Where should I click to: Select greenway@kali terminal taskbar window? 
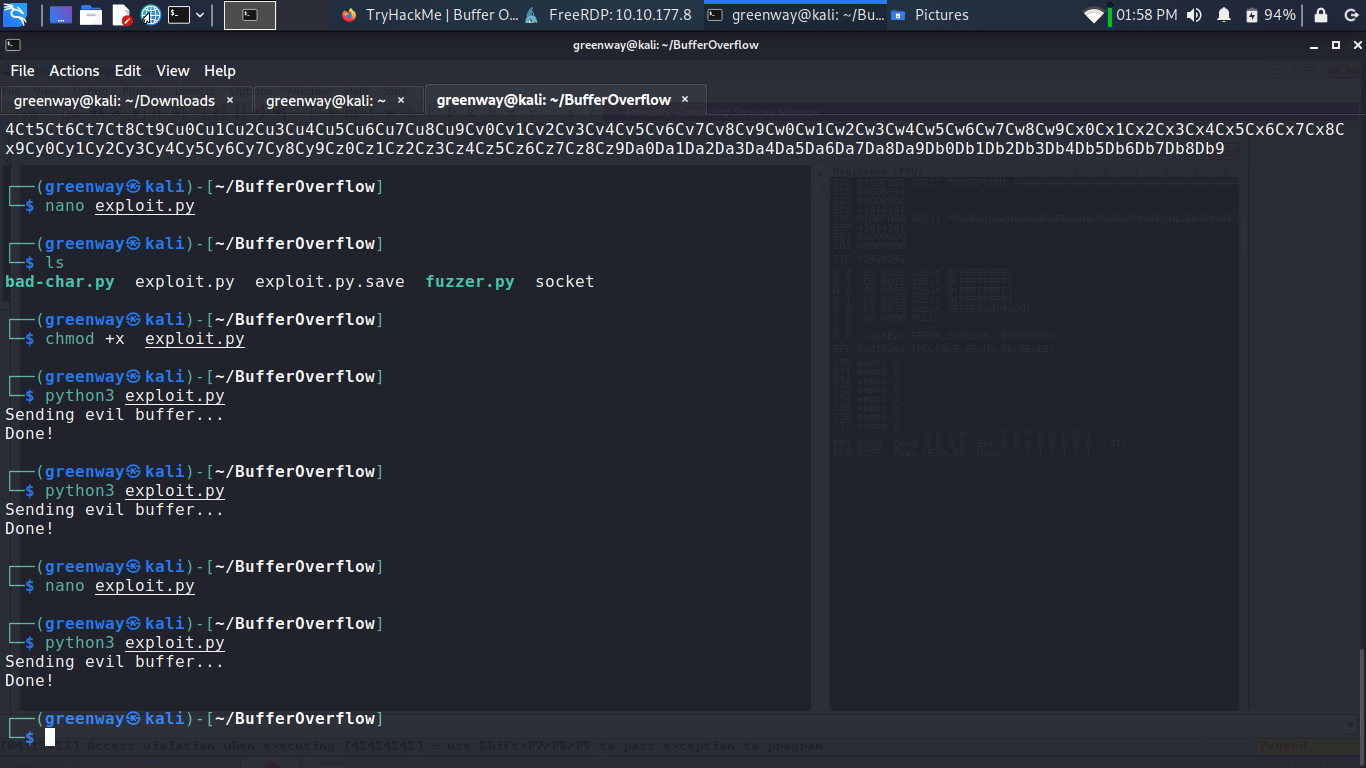coord(795,15)
